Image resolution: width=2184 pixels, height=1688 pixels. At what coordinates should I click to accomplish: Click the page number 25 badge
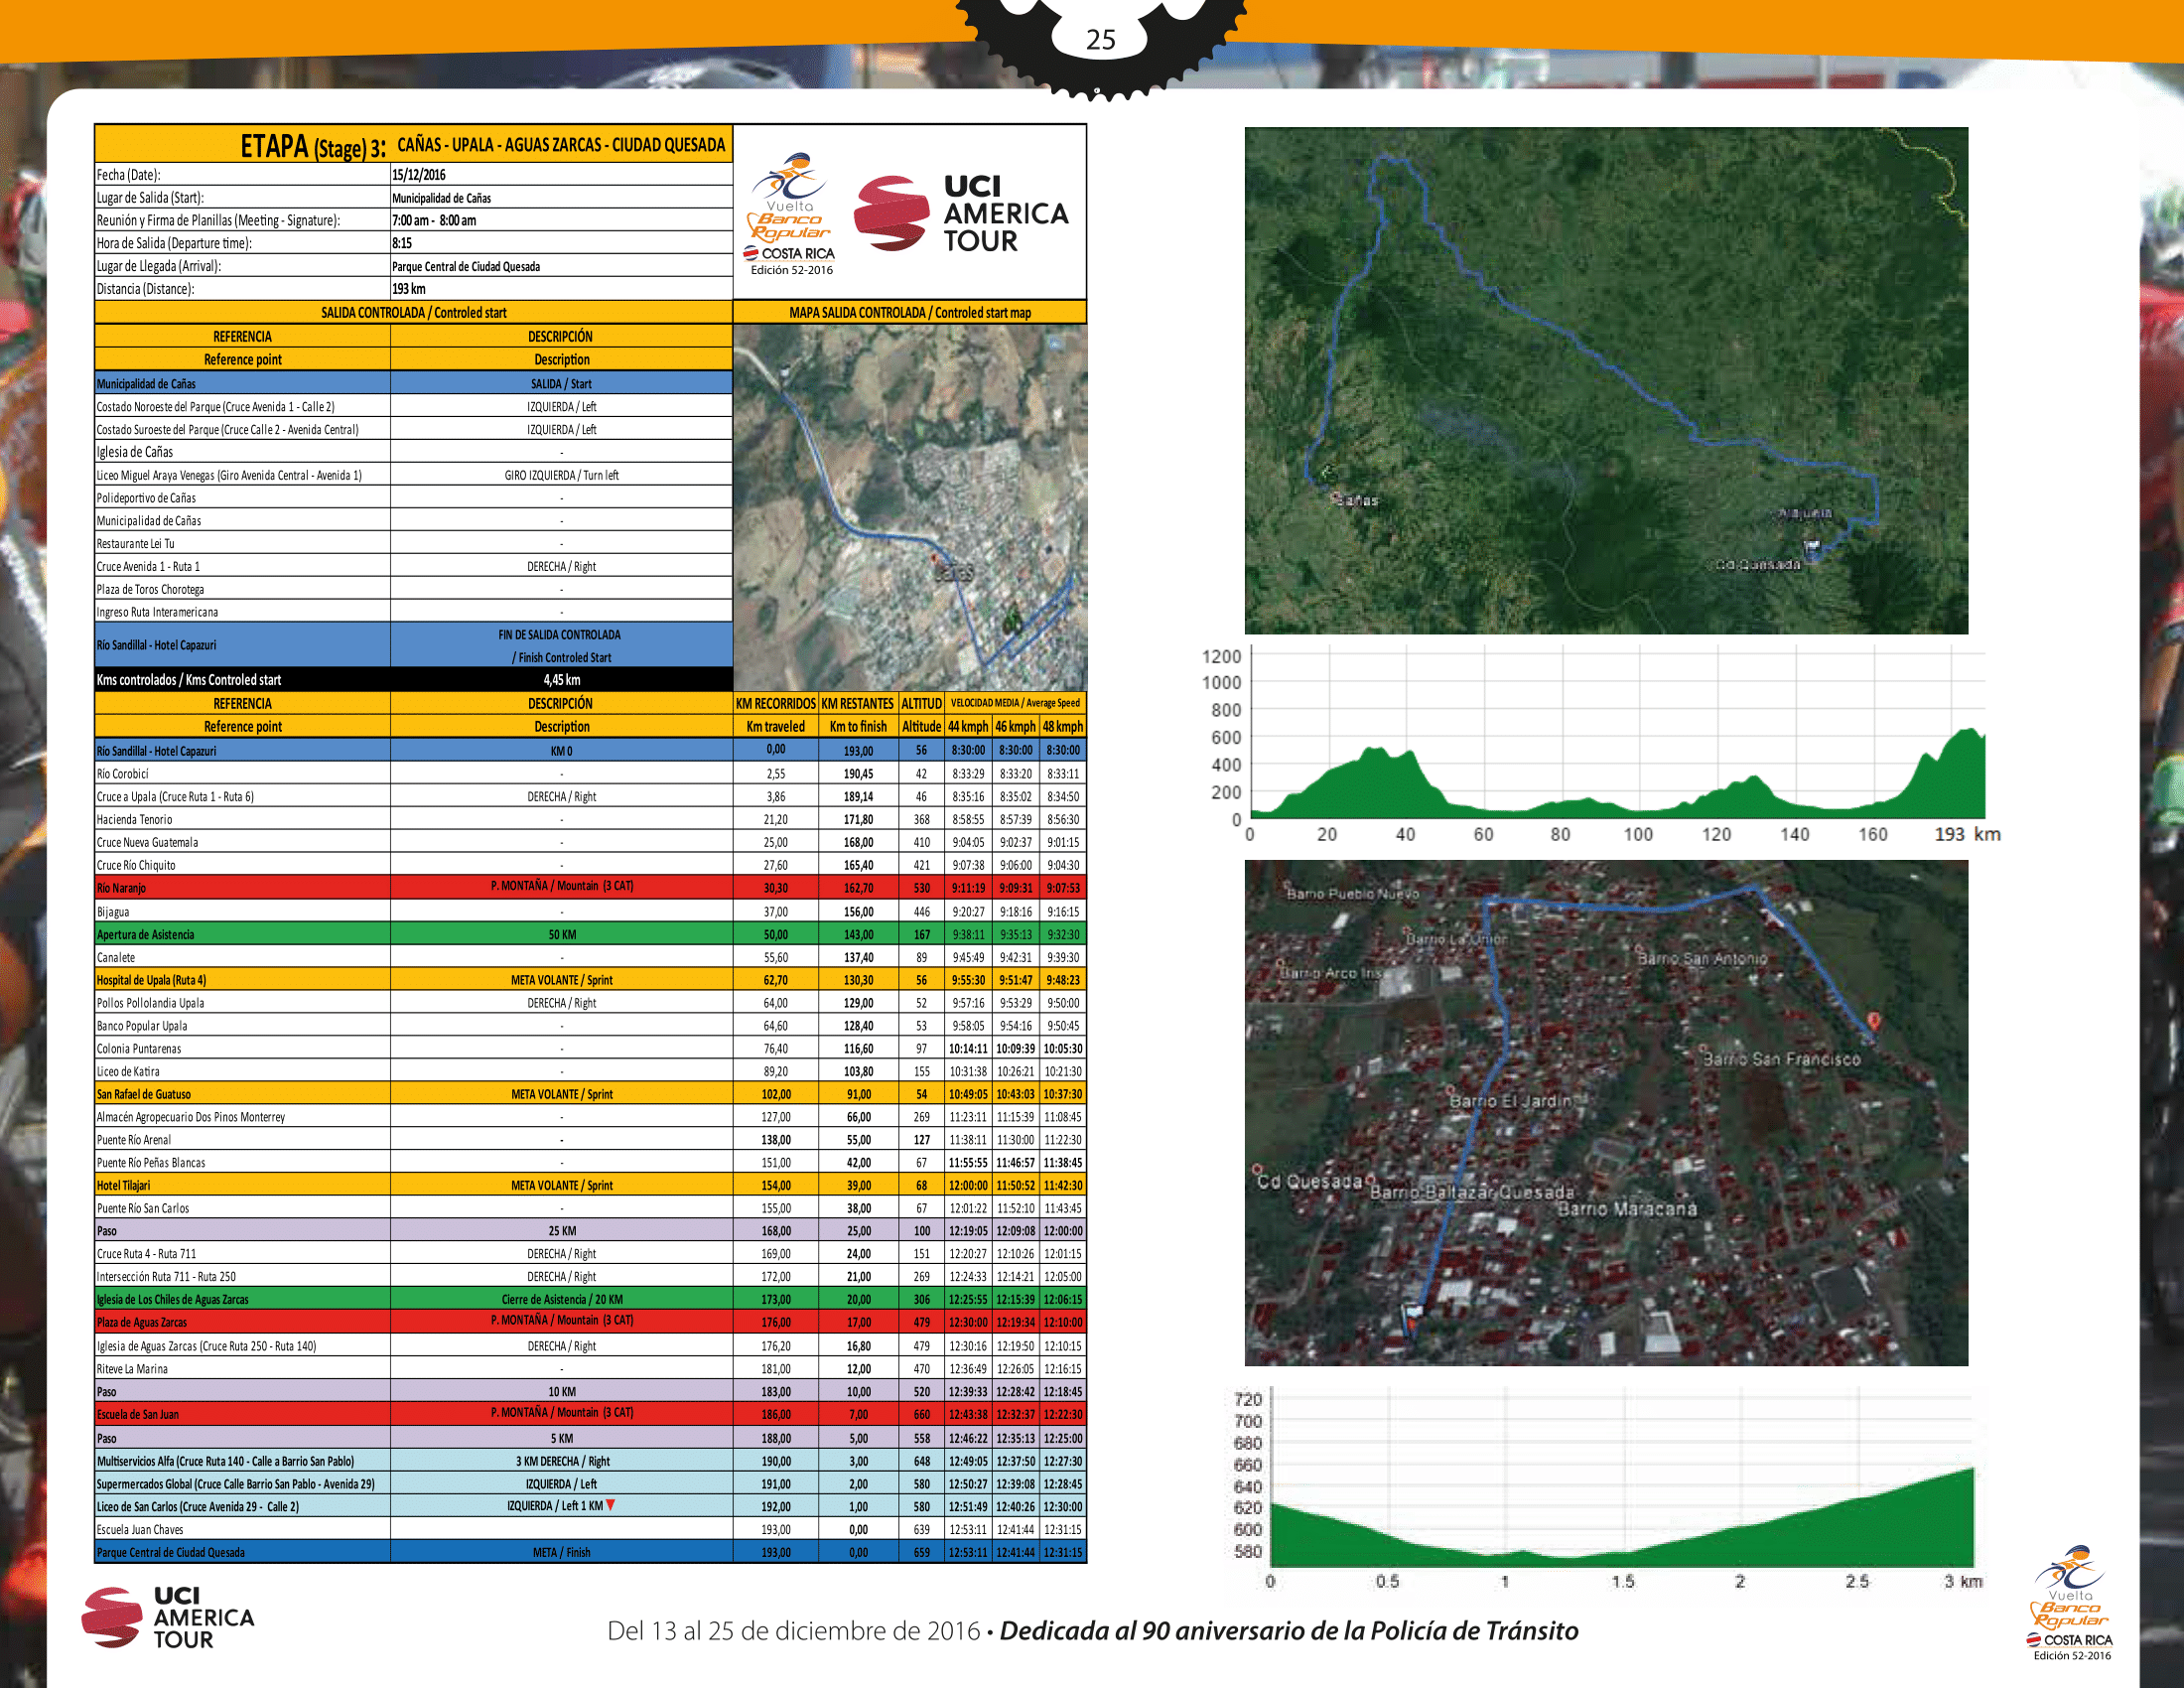tap(1100, 40)
